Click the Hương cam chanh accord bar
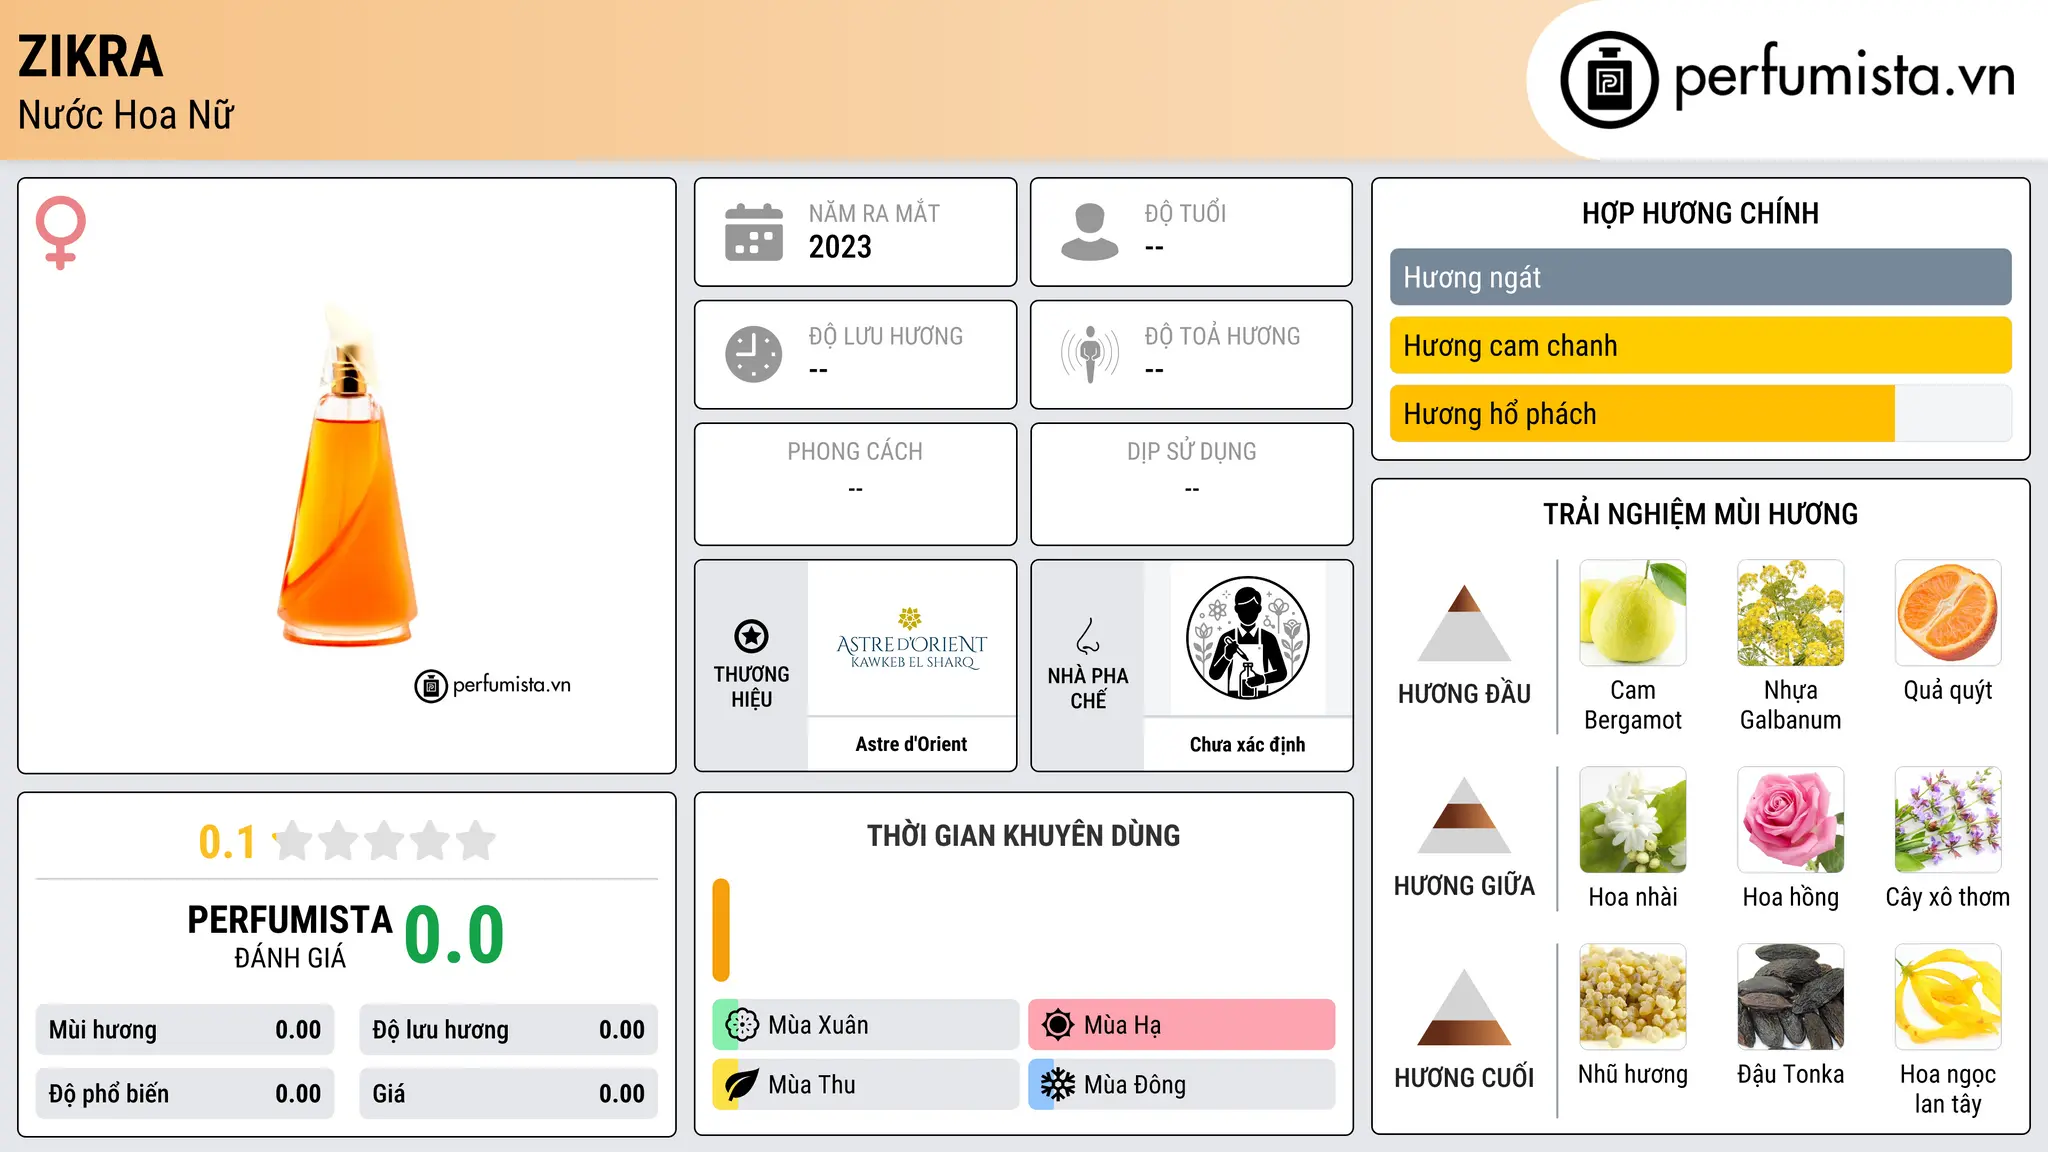2048x1152 pixels. coord(1700,345)
